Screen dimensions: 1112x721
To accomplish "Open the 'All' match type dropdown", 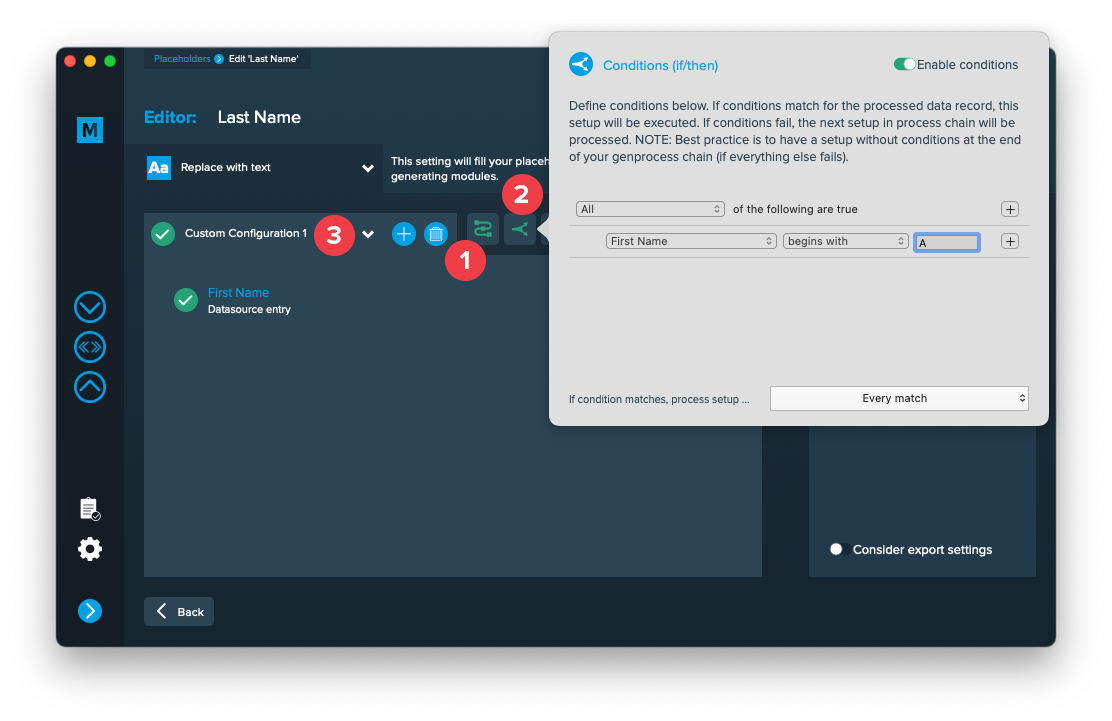I will (x=650, y=209).
